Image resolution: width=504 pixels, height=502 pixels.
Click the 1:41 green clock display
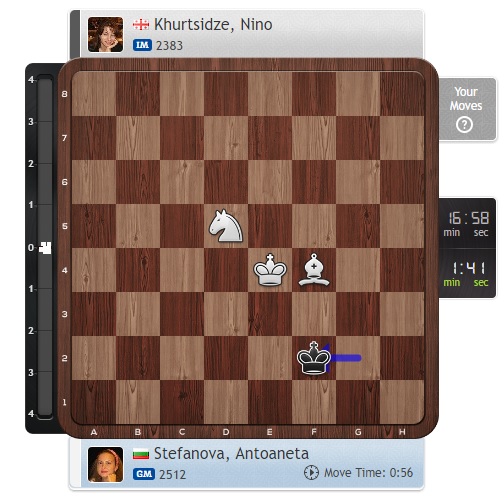click(467, 274)
